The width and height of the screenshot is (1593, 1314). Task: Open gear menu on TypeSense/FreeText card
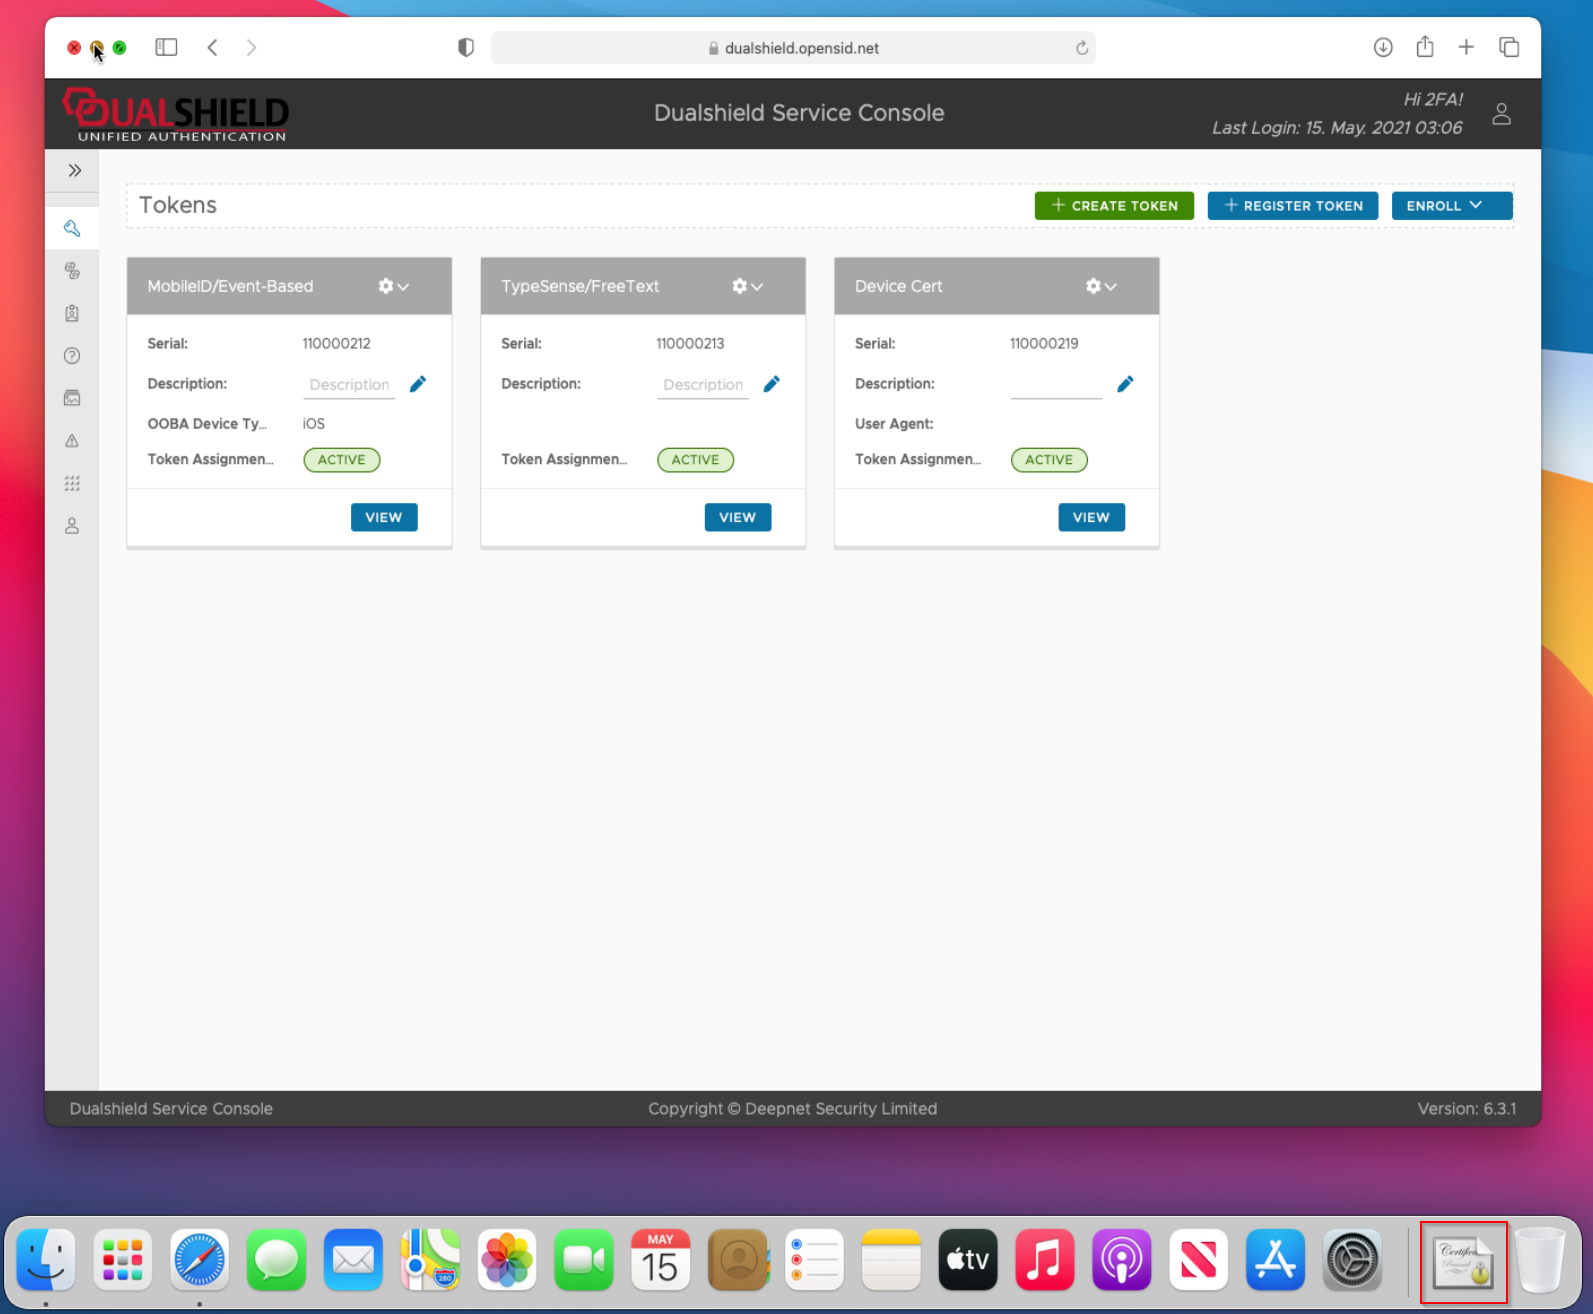pos(747,287)
